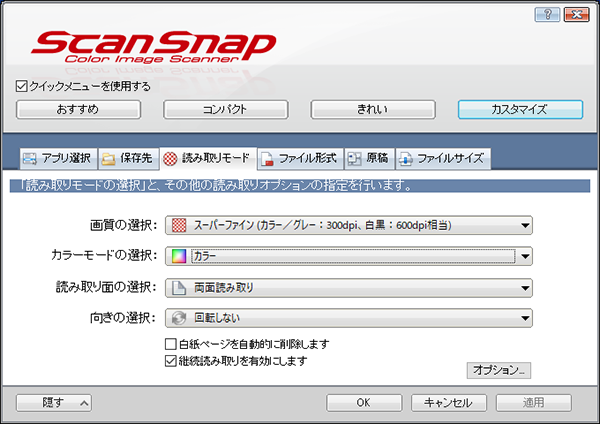
Task: Choose the カスタマイズ profile button
Action: [x=519, y=109]
